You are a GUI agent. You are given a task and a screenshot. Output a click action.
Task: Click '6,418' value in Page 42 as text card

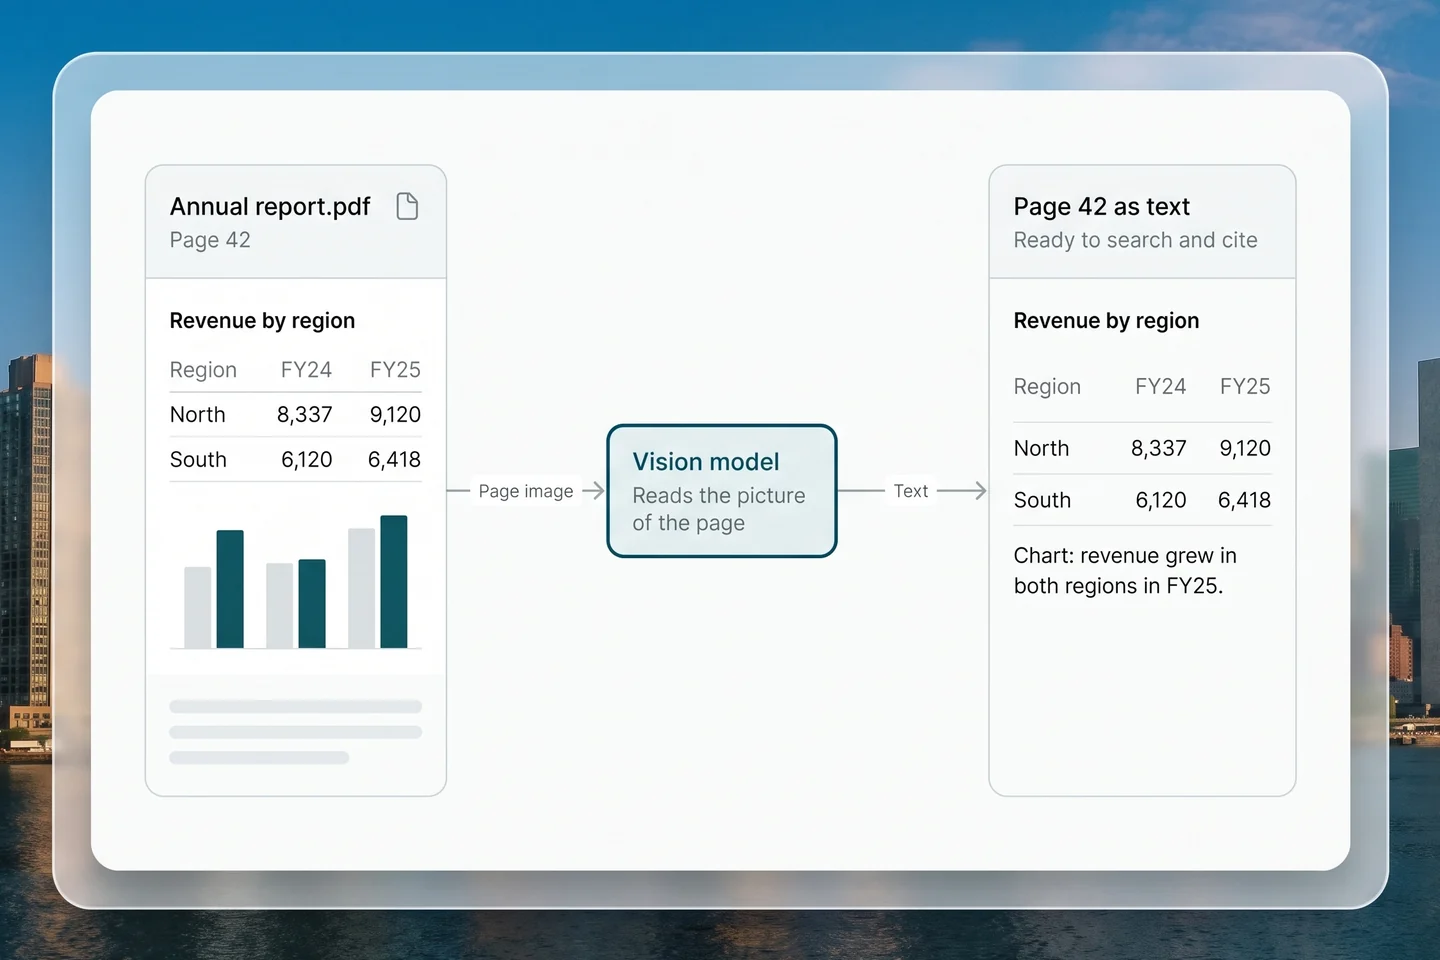pyautogui.click(x=1245, y=500)
